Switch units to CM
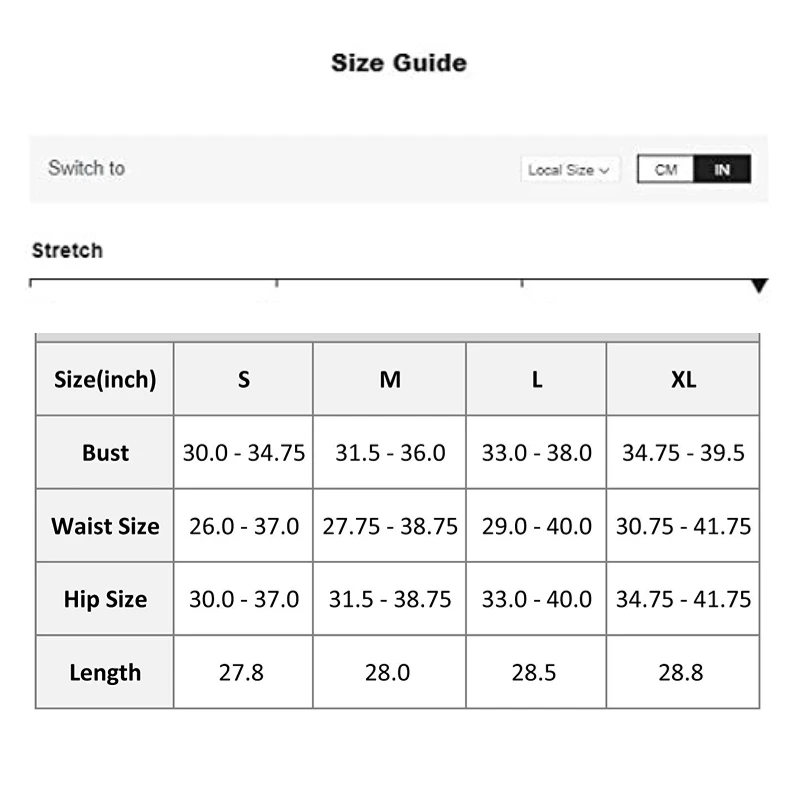Viewport: 800px width, 800px height. [x=666, y=170]
